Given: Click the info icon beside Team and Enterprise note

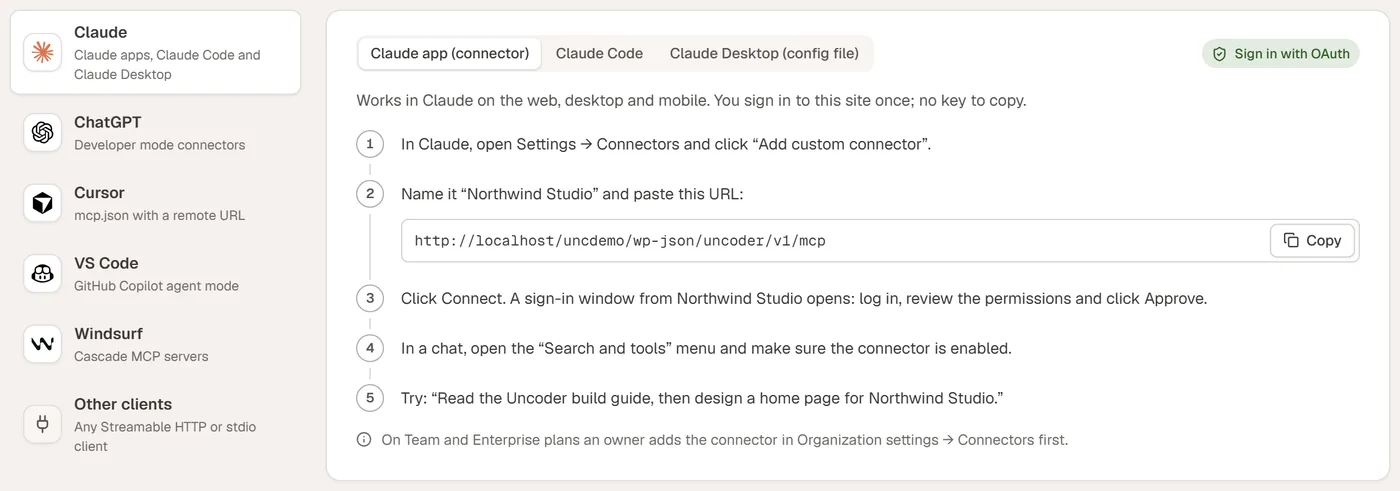Looking at the screenshot, I should tap(364, 440).
